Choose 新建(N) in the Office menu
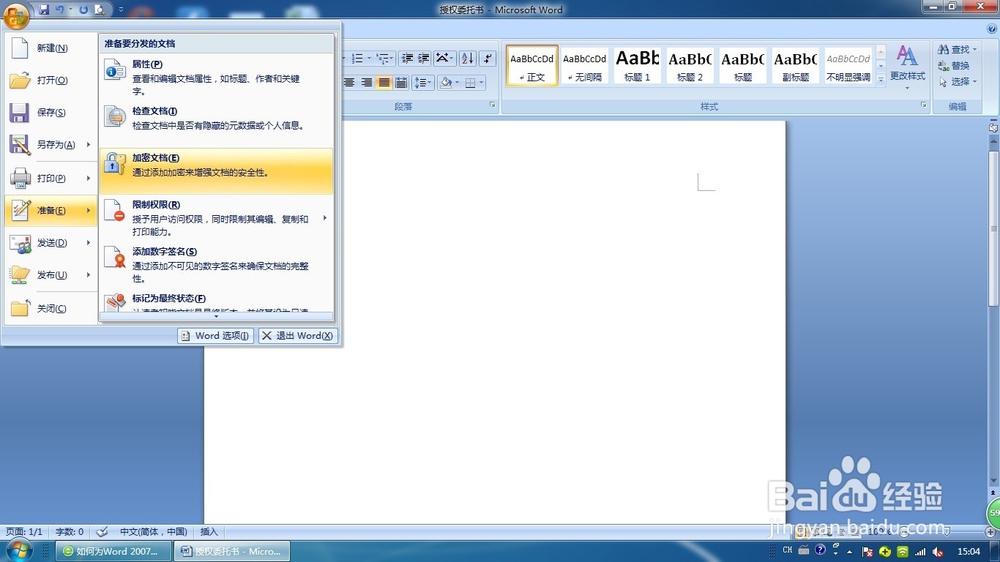The image size is (1000, 562). (51, 48)
